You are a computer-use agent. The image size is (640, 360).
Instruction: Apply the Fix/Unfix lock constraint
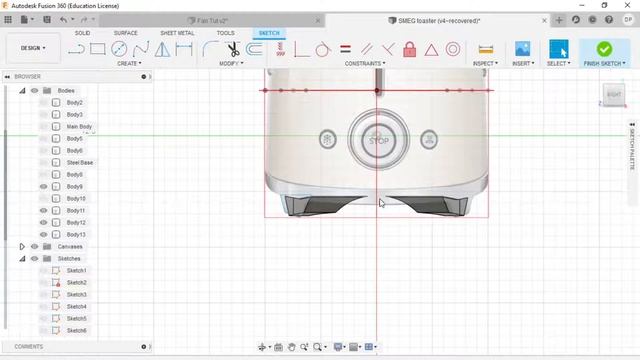(x=409, y=49)
